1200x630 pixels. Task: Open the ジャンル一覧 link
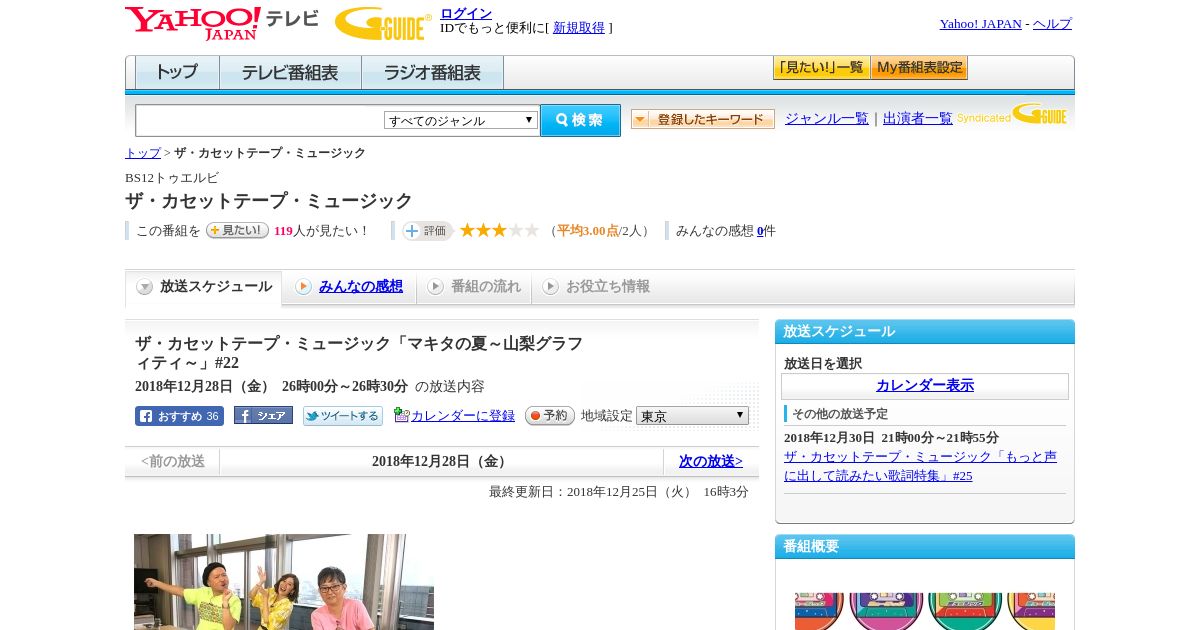click(826, 118)
